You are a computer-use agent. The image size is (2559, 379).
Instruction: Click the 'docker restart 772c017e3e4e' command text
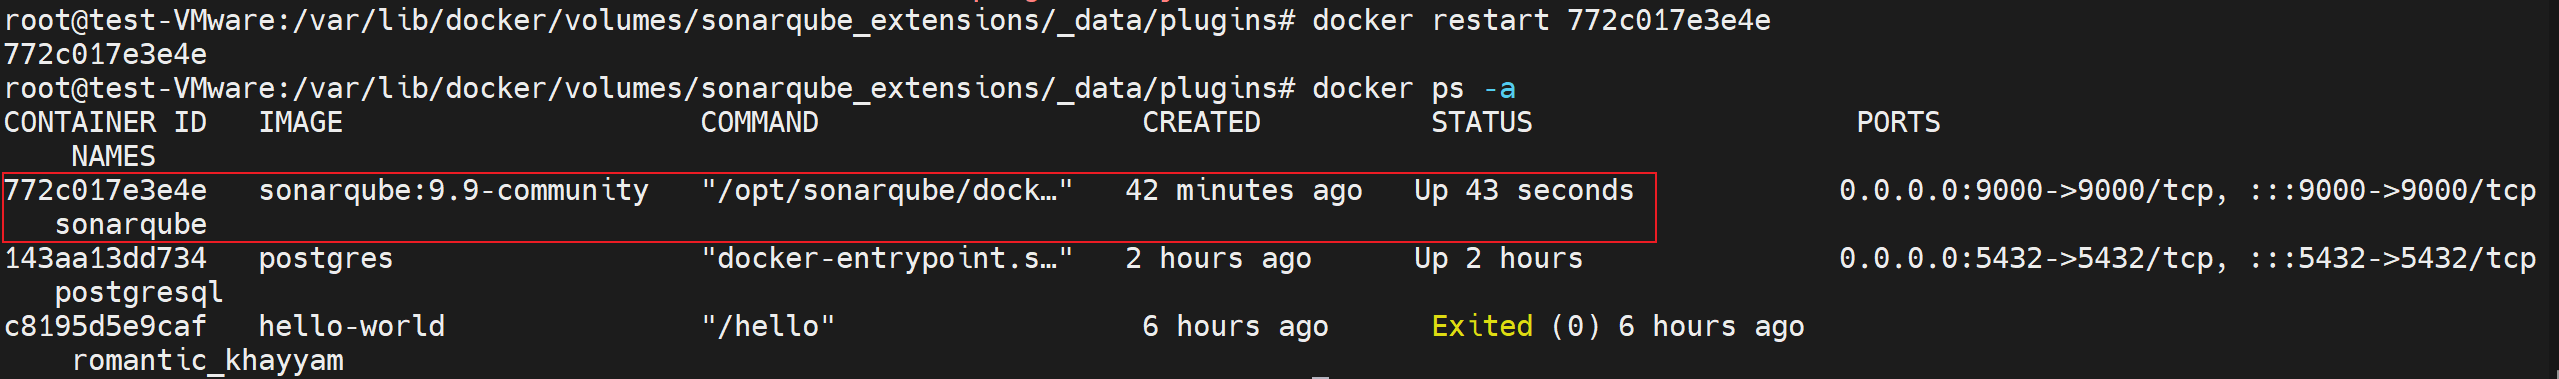coord(1541,20)
